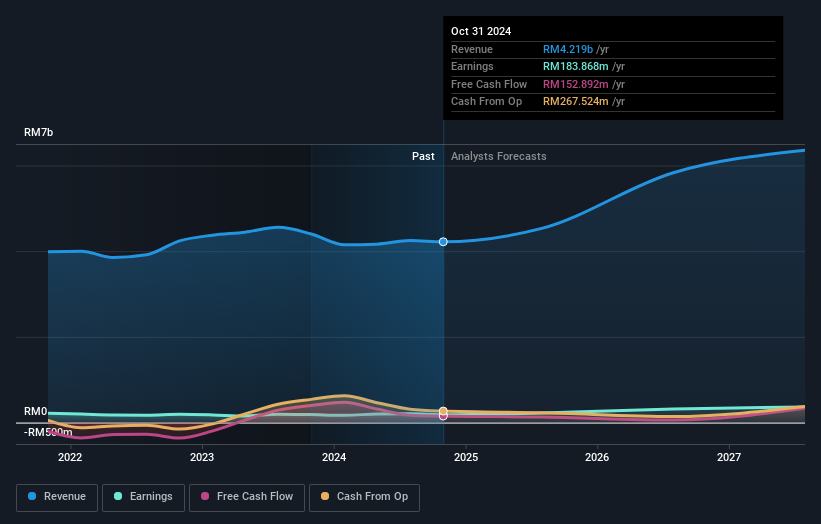Toggle the Cash From Op legend series
The image size is (821, 524).
pyautogui.click(x=364, y=497)
